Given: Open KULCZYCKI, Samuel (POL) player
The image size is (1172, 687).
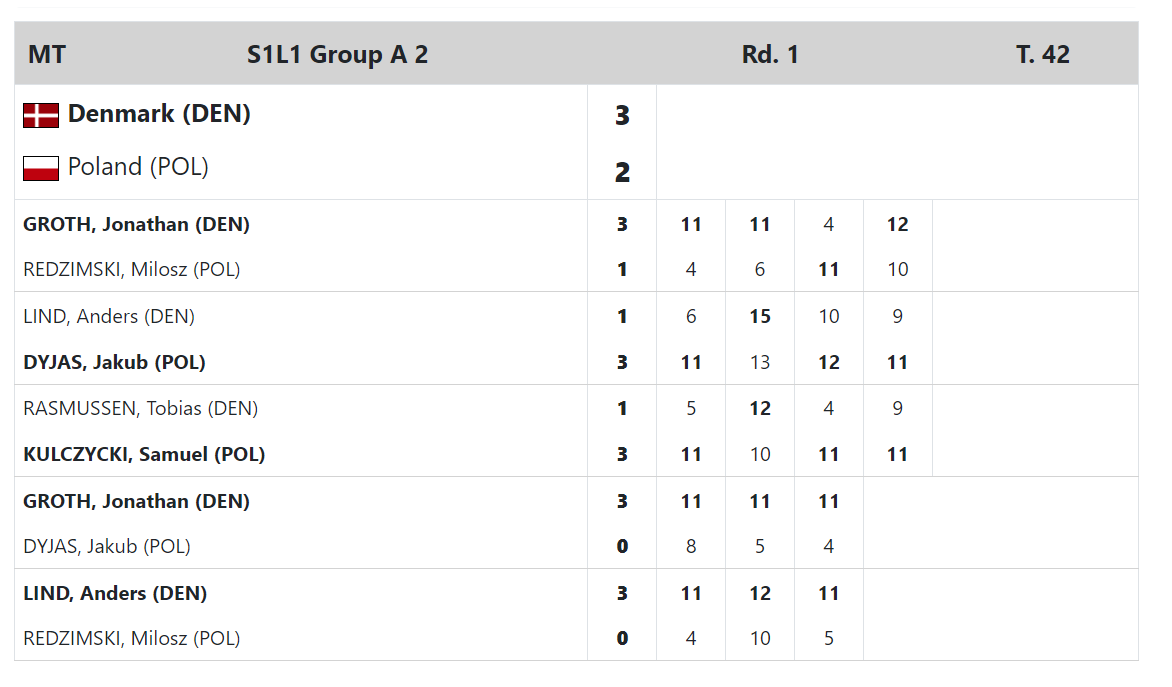Looking at the screenshot, I should click(144, 455).
